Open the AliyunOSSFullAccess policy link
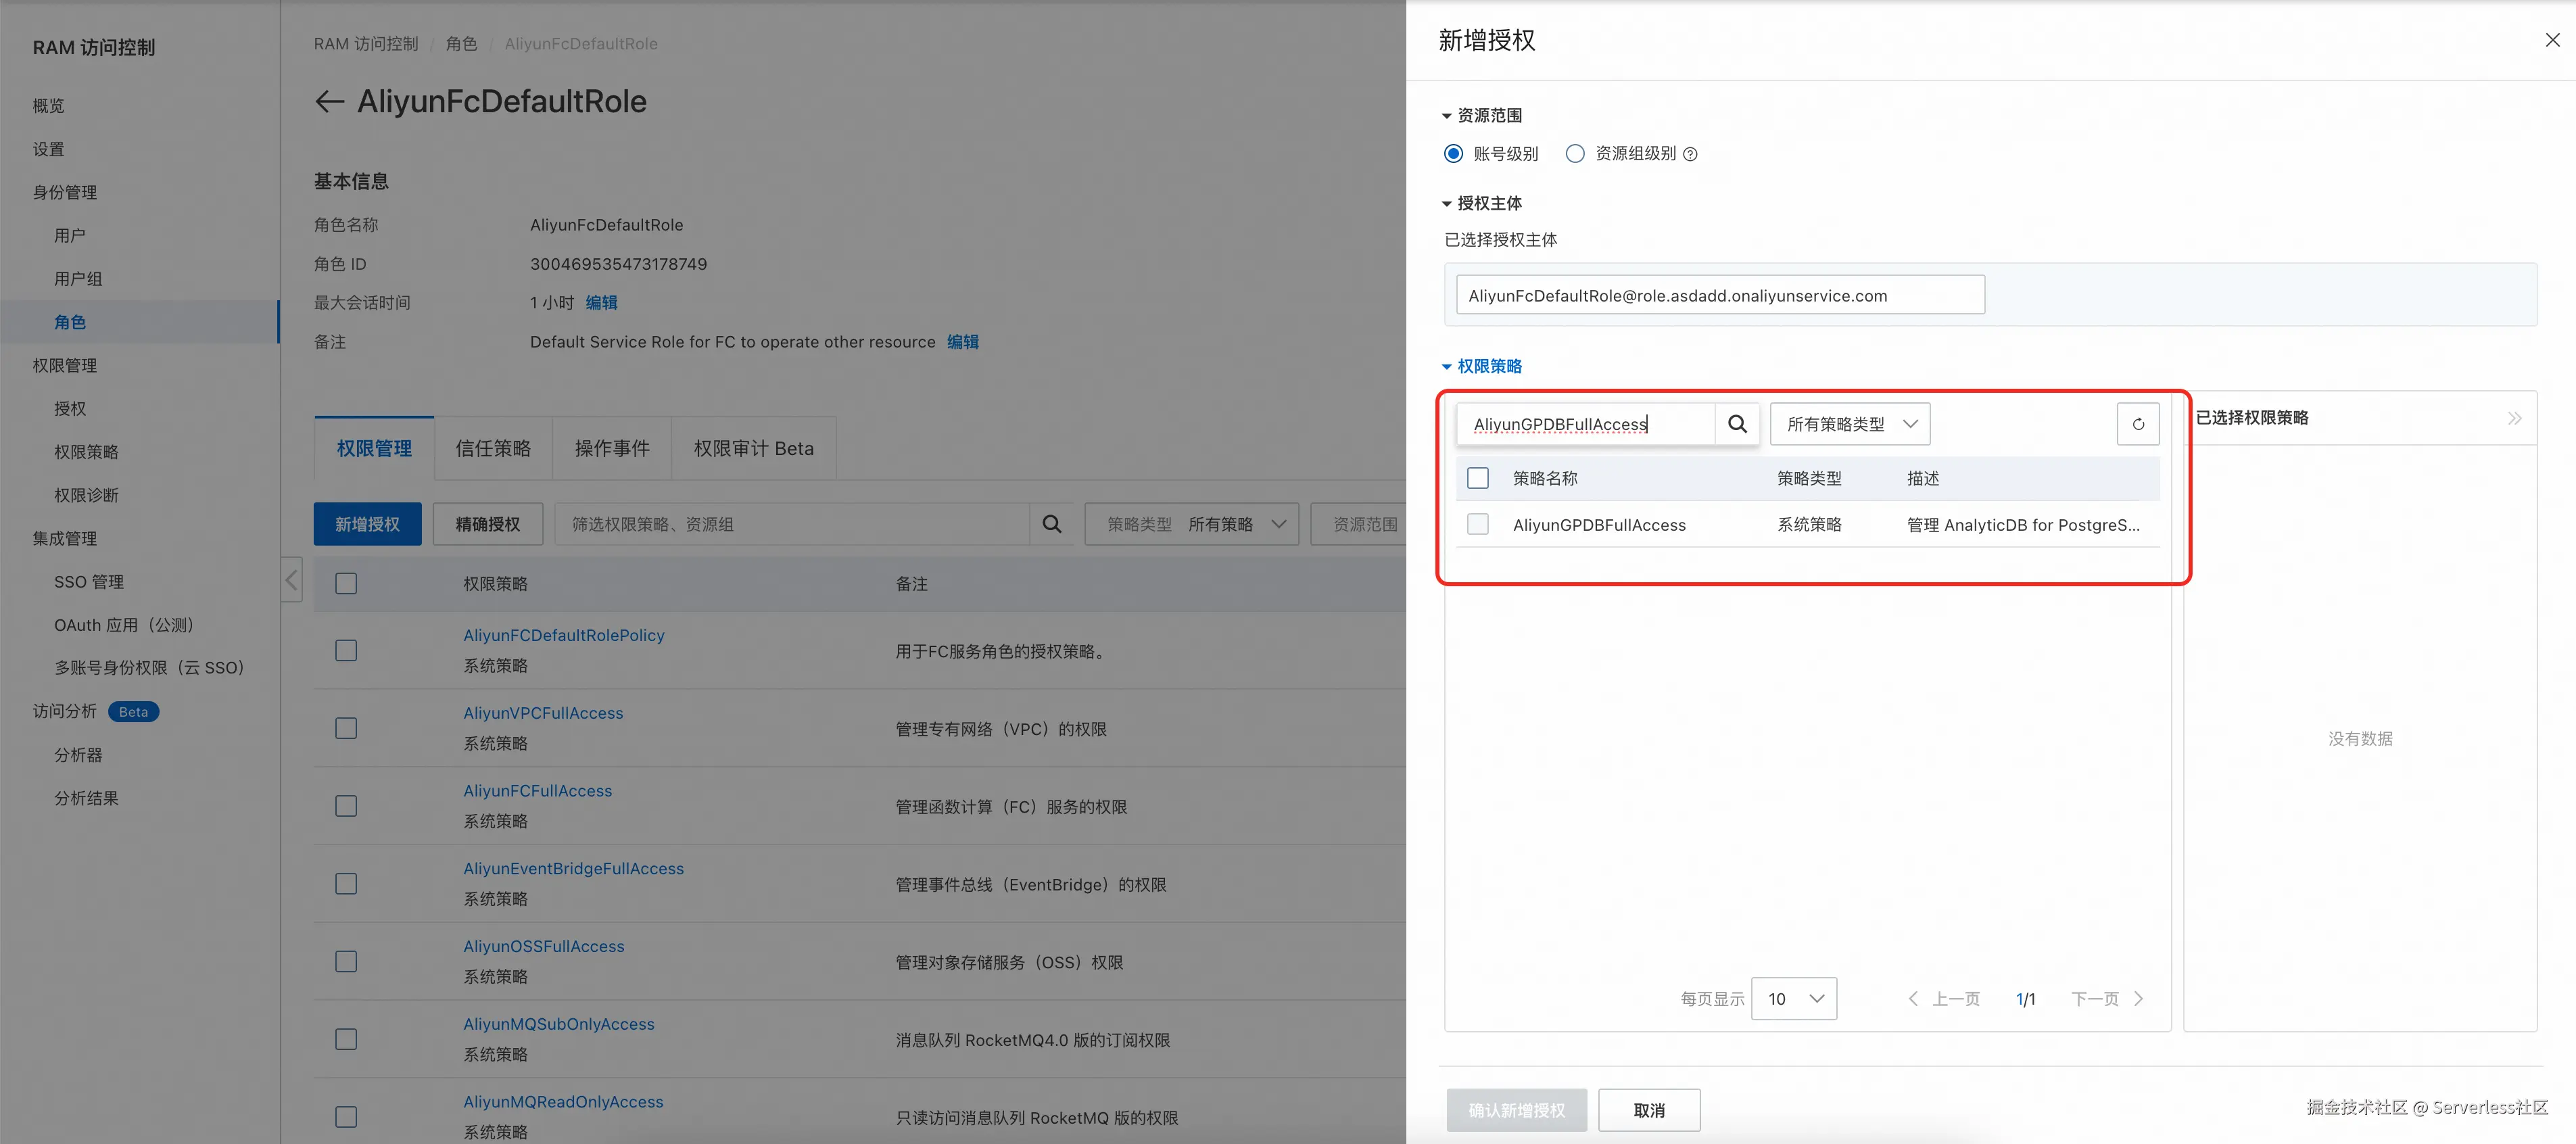The width and height of the screenshot is (2576, 1144). coord(543,946)
